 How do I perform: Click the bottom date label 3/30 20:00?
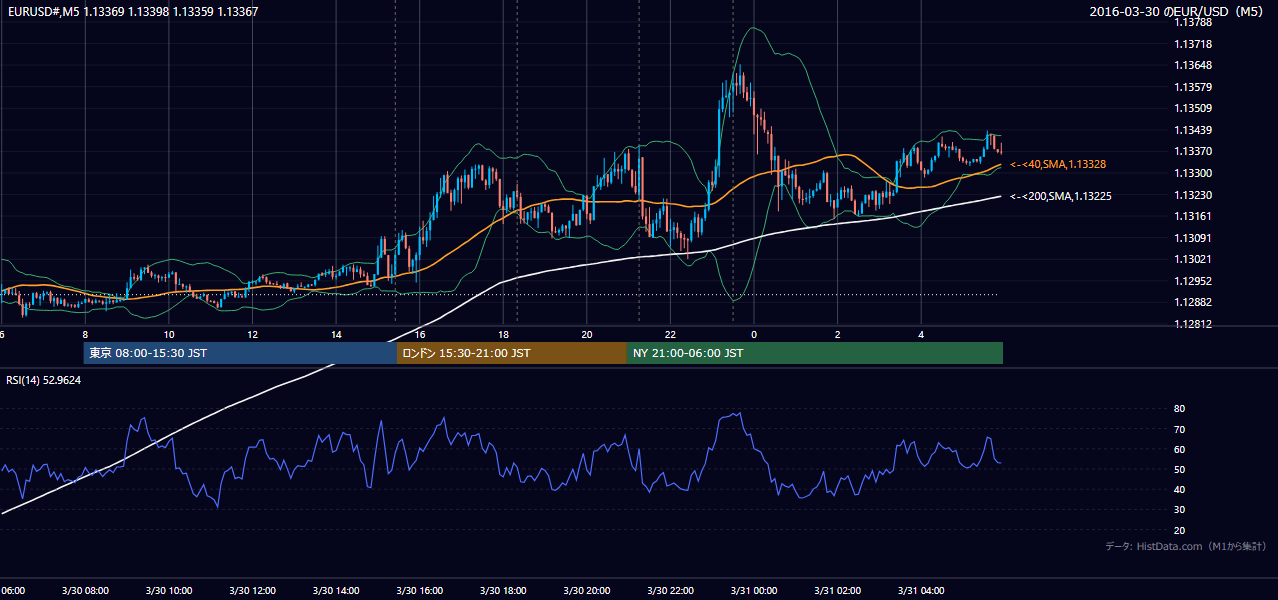point(587,591)
